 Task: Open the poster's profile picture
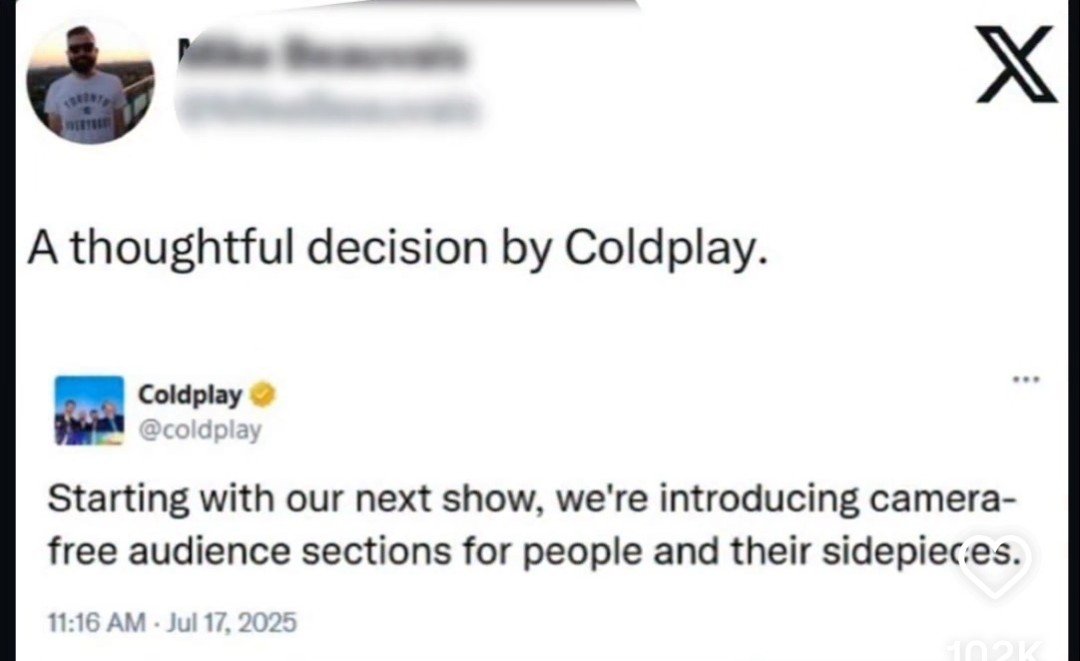click(x=90, y=82)
